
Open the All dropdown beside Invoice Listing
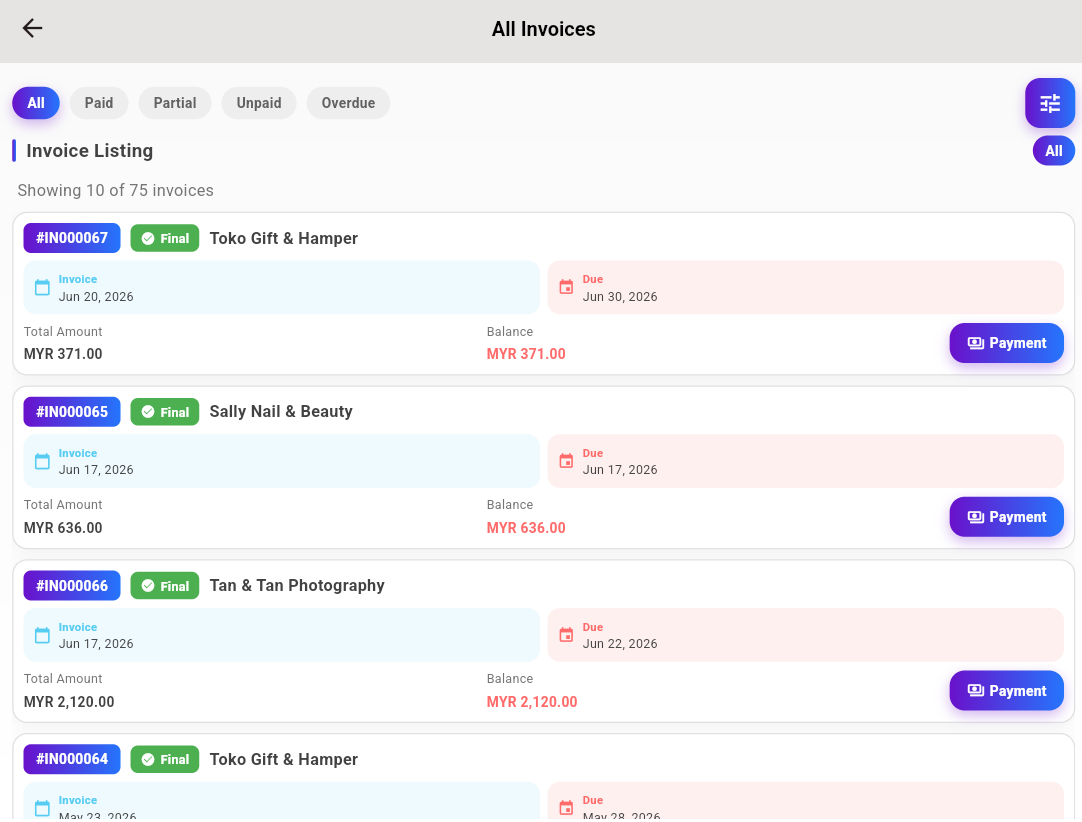click(x=1053, y=151)
